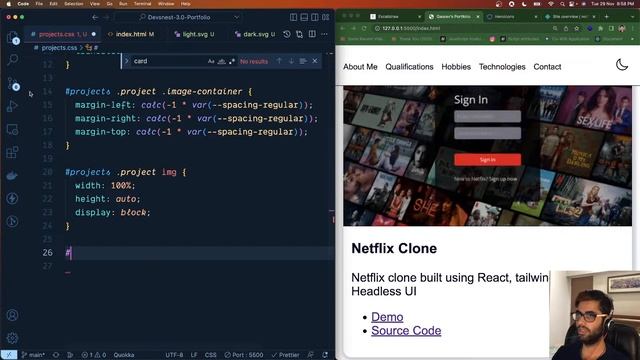
Task: Select the projects.css editor tab
Action: [x=63, y=34]
